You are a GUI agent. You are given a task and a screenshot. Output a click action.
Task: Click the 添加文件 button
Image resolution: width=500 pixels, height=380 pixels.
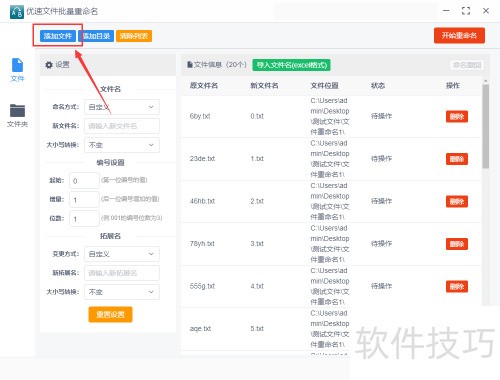(x=58, y=36)
